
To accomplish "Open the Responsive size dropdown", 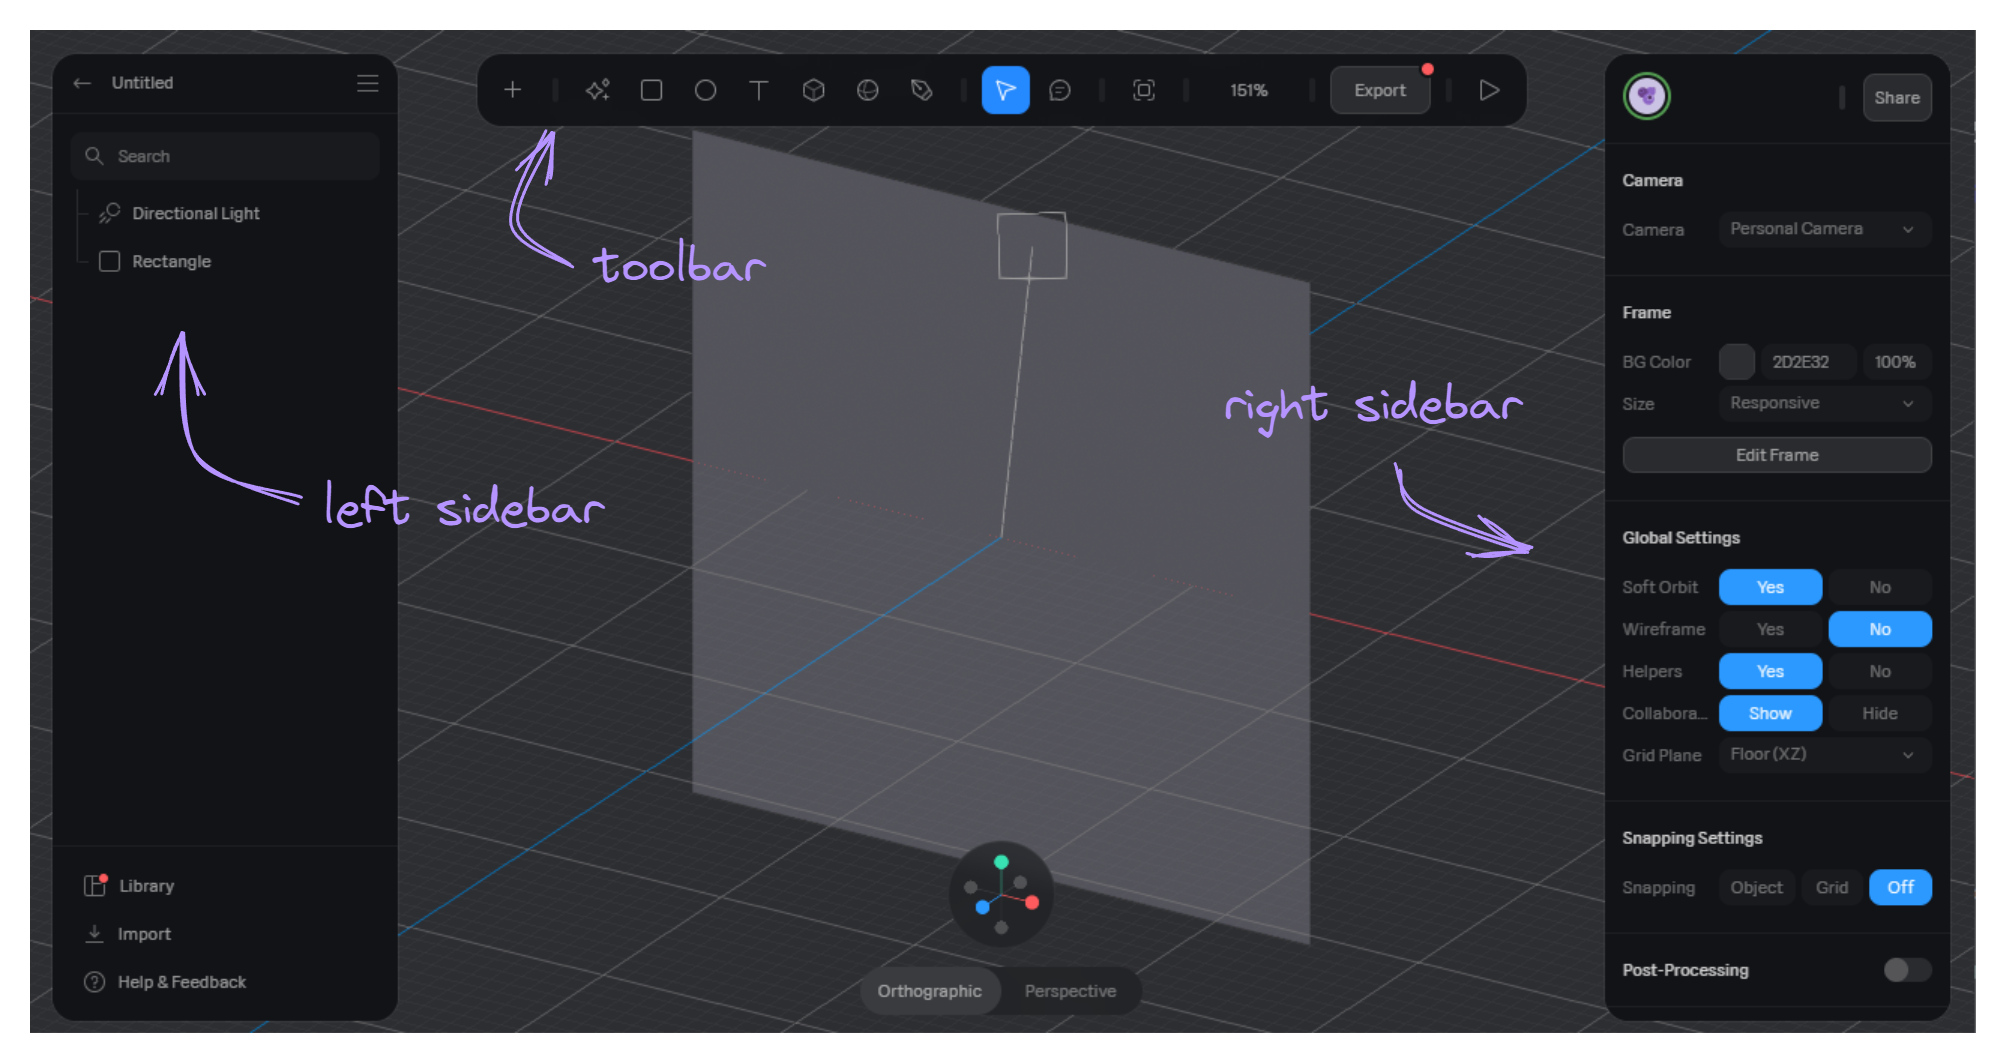I will point(1824,403).
